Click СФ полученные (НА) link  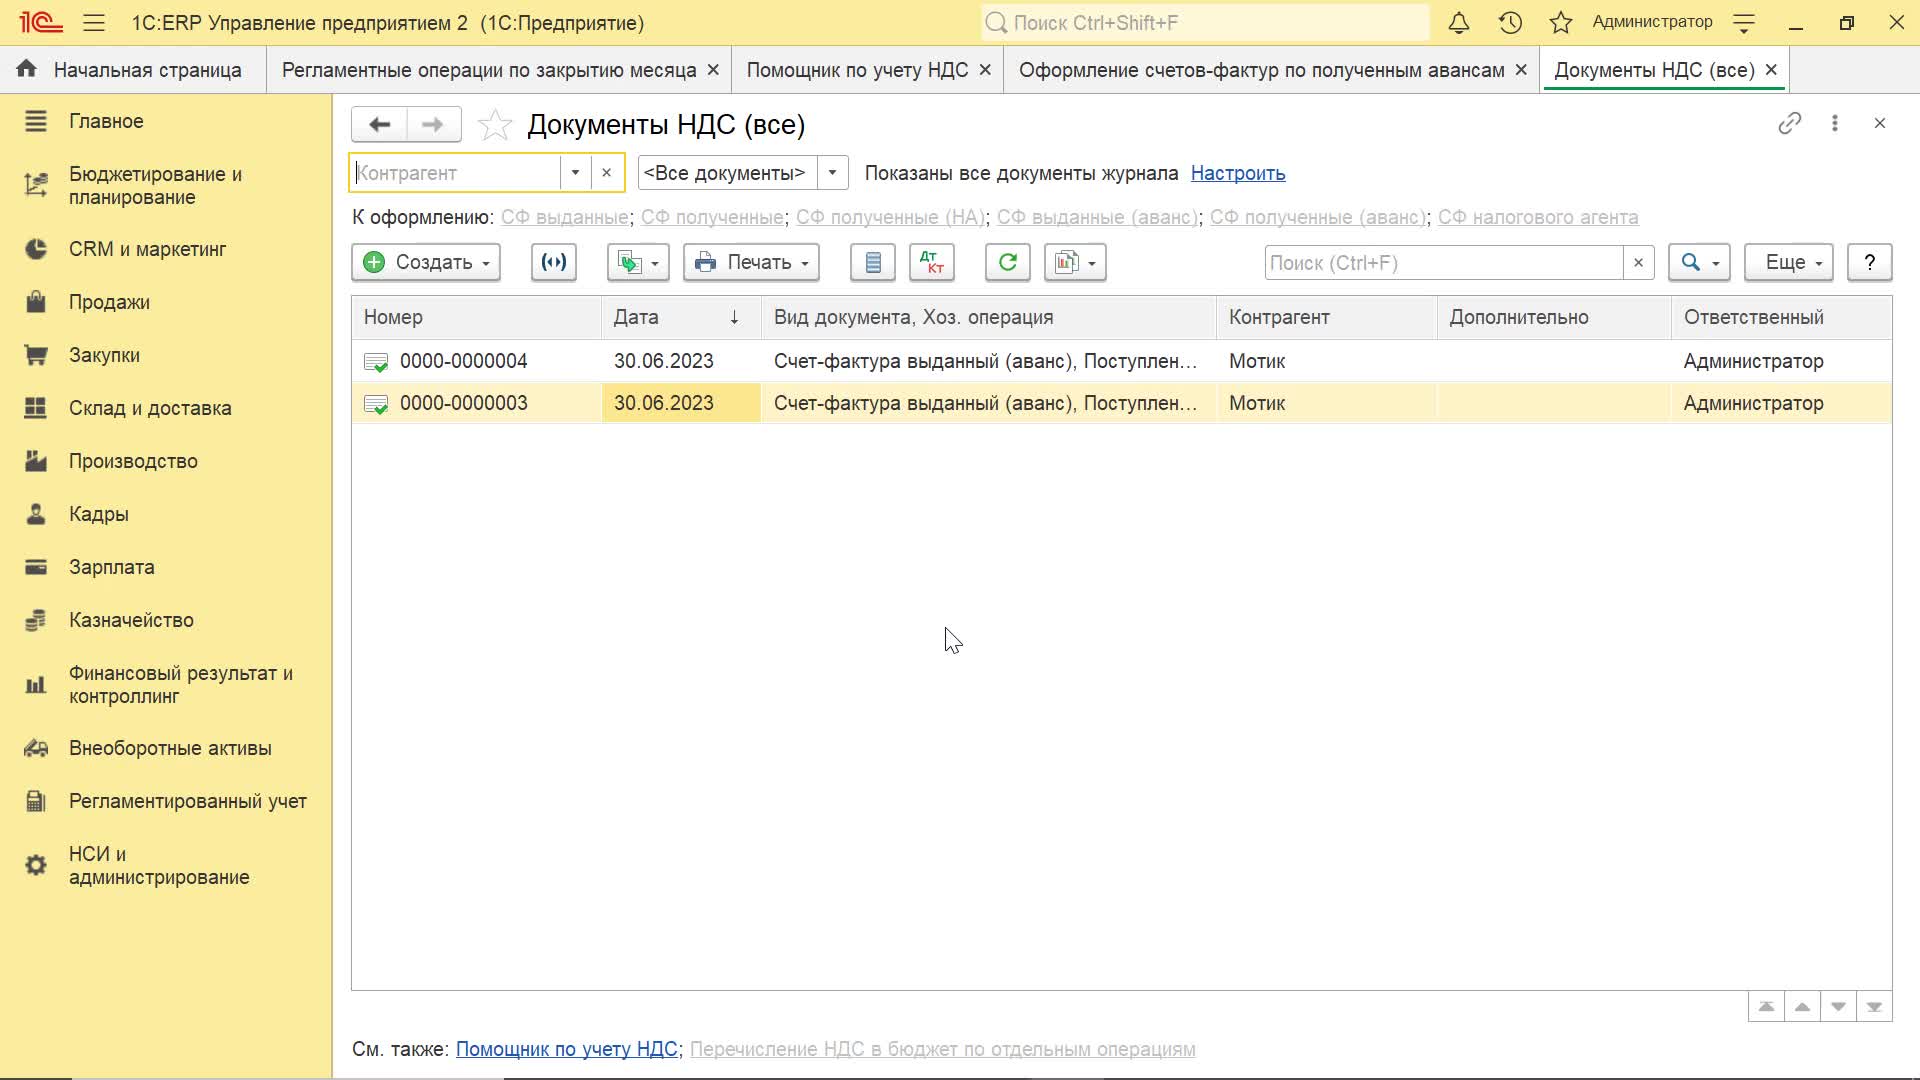(890, 217)
